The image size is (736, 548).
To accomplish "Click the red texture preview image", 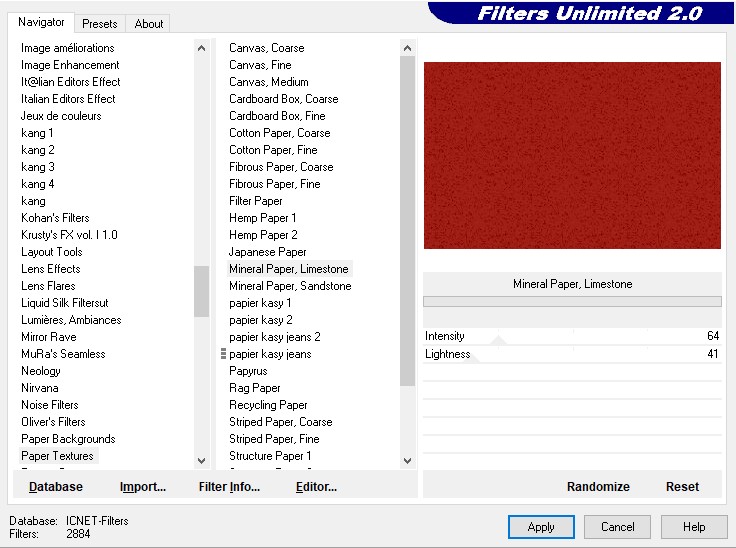I will [x=572, y=155].
